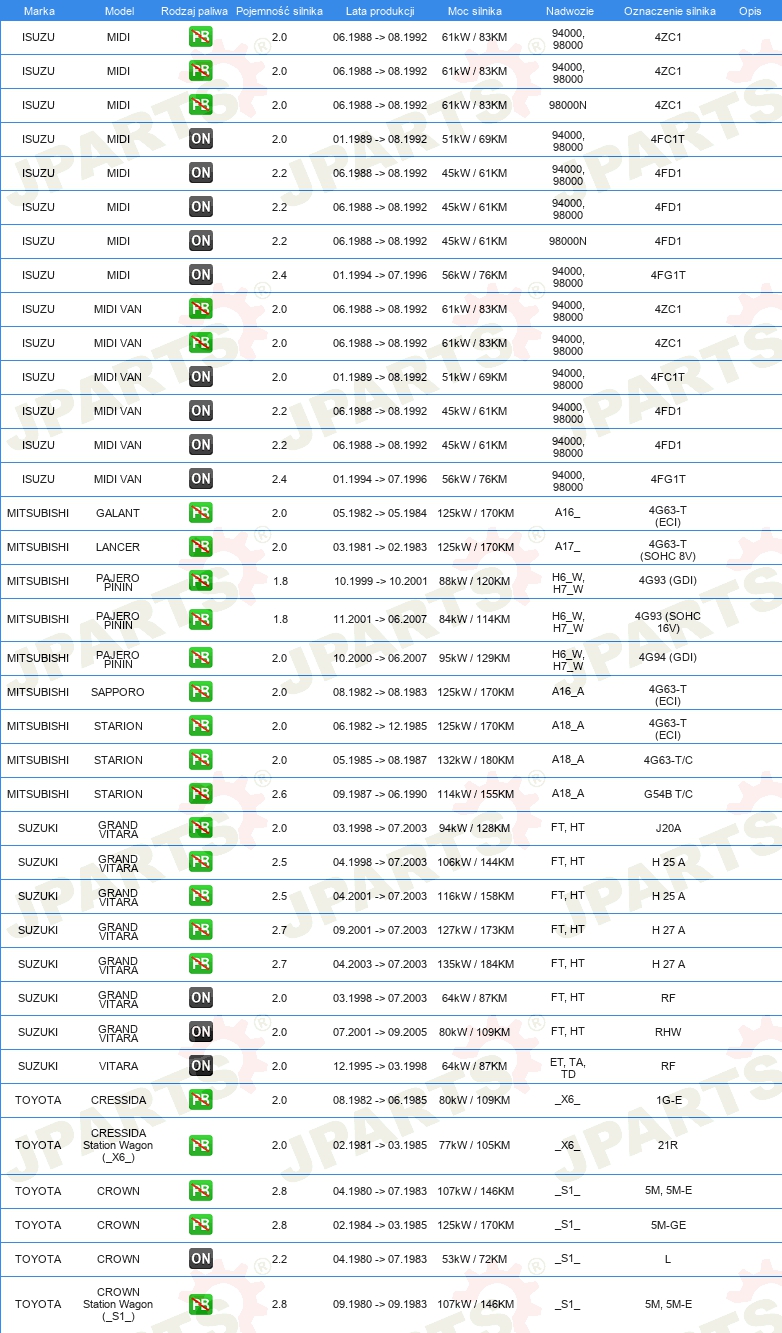The image size is (782, 1333).
Task: Click the power value 77kW / 105KM
Action: tap(475, 1146)
